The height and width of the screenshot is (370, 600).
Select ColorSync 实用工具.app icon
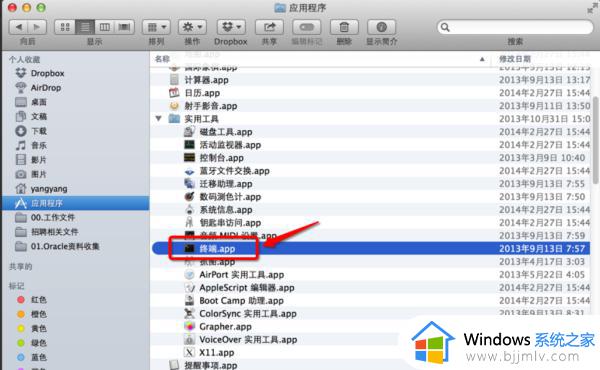[x=189, y=313]
